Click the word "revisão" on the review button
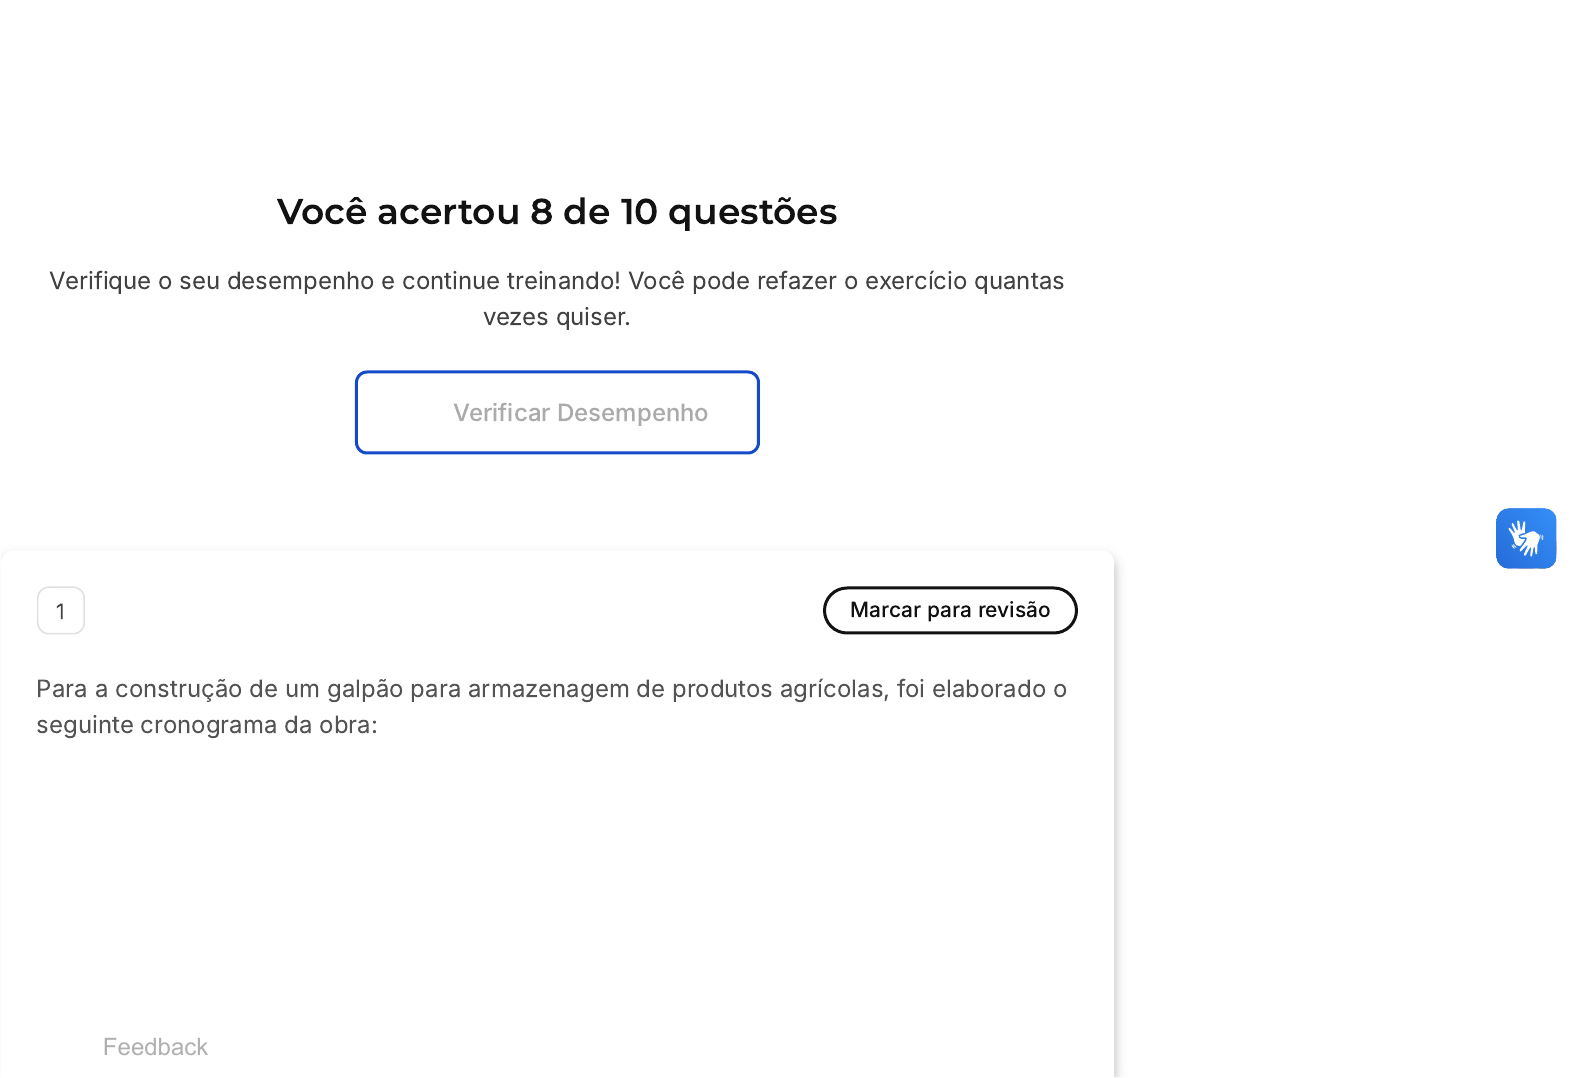1572x1078 pixels. pyautogui.click(x=1014, y=610)
